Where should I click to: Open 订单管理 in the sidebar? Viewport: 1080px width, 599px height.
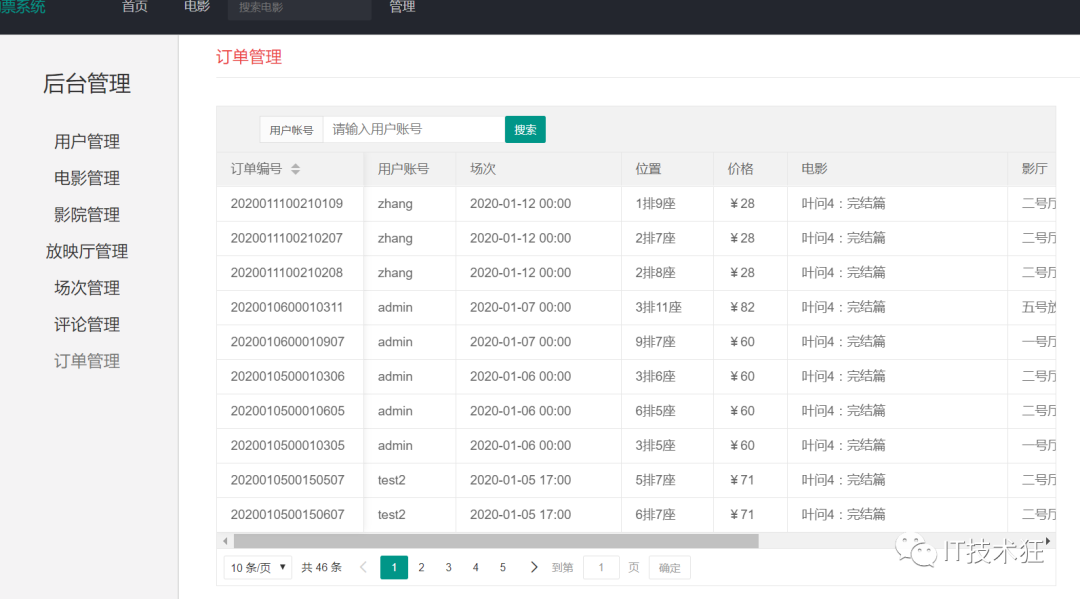click(87, 361)
